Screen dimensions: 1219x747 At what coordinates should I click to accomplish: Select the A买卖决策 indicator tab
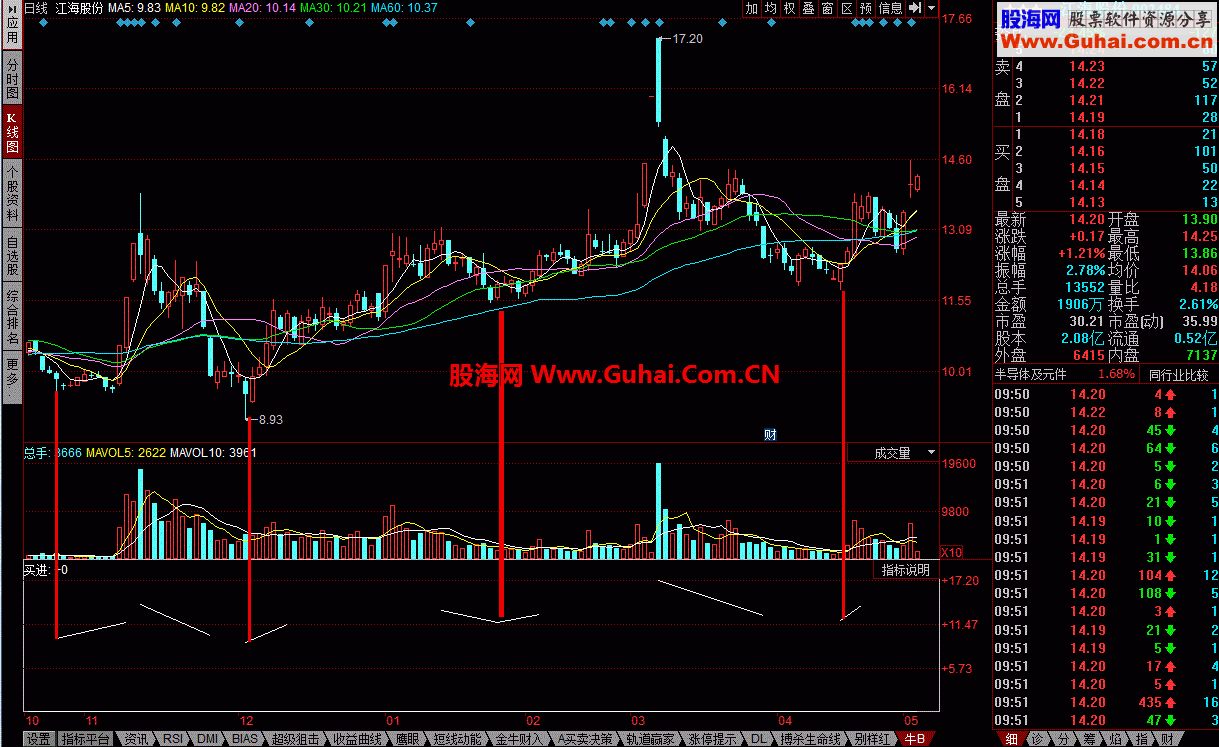(x=585, y=739)
